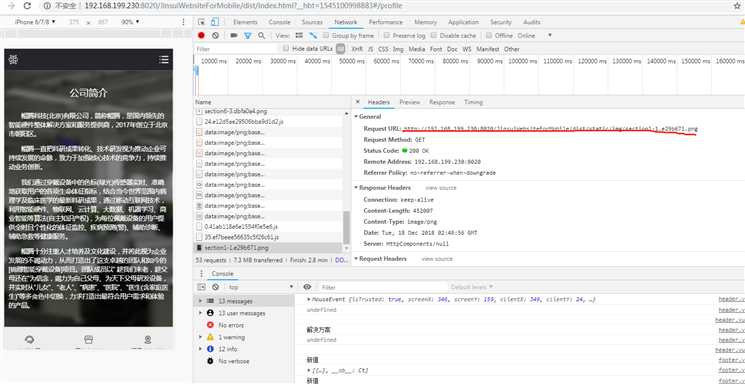Open the mobile page hamburger menu

pos(164,59)
